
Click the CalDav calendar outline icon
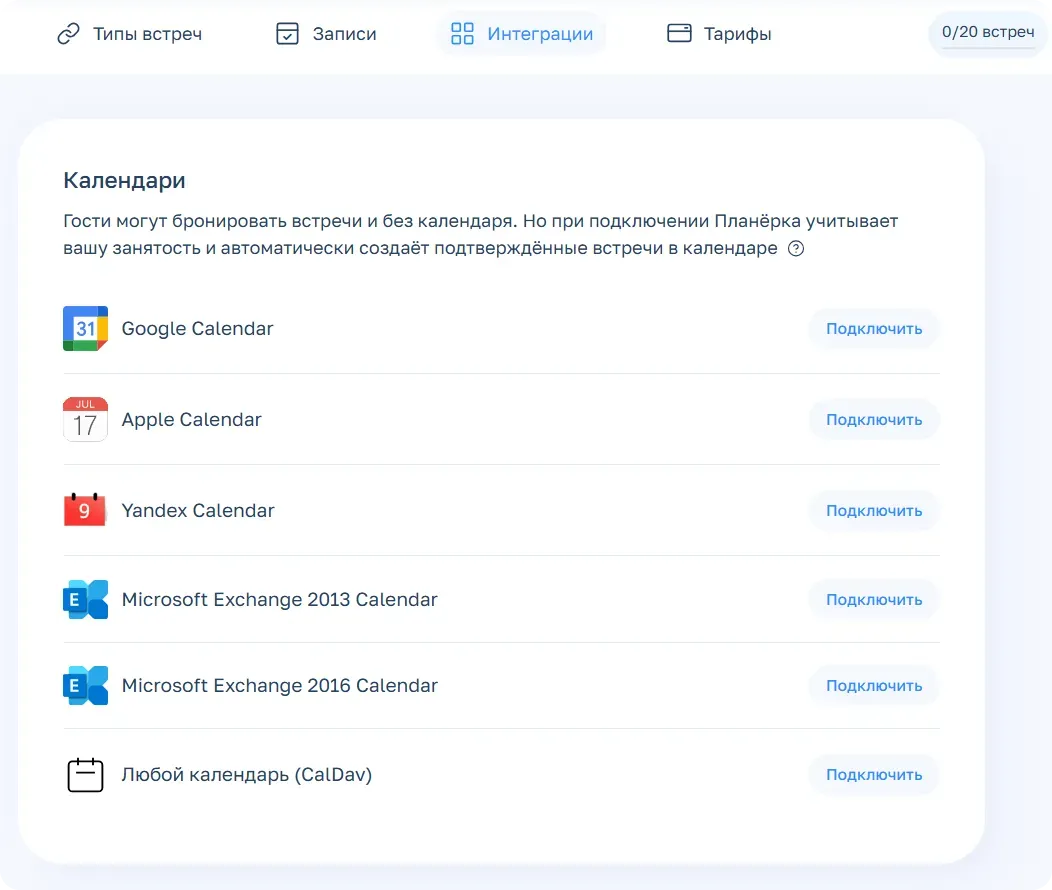point(85,775)
